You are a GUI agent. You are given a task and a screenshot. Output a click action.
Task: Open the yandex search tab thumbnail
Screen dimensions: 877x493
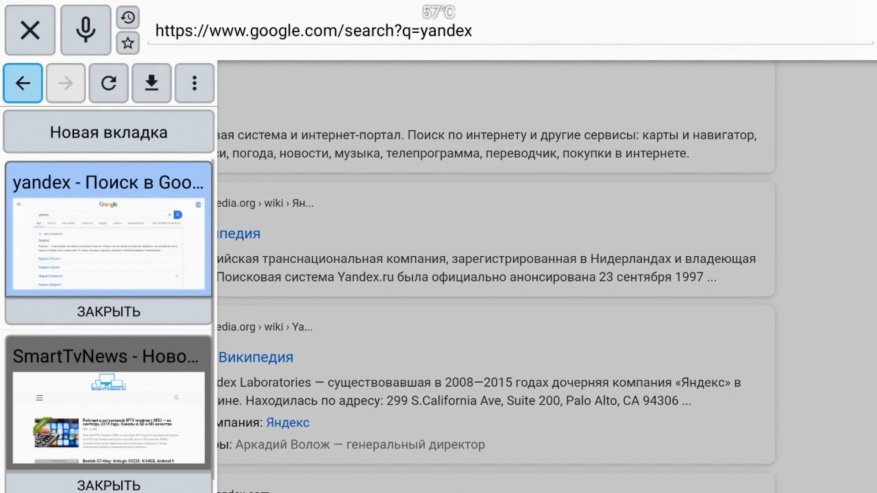109,243
